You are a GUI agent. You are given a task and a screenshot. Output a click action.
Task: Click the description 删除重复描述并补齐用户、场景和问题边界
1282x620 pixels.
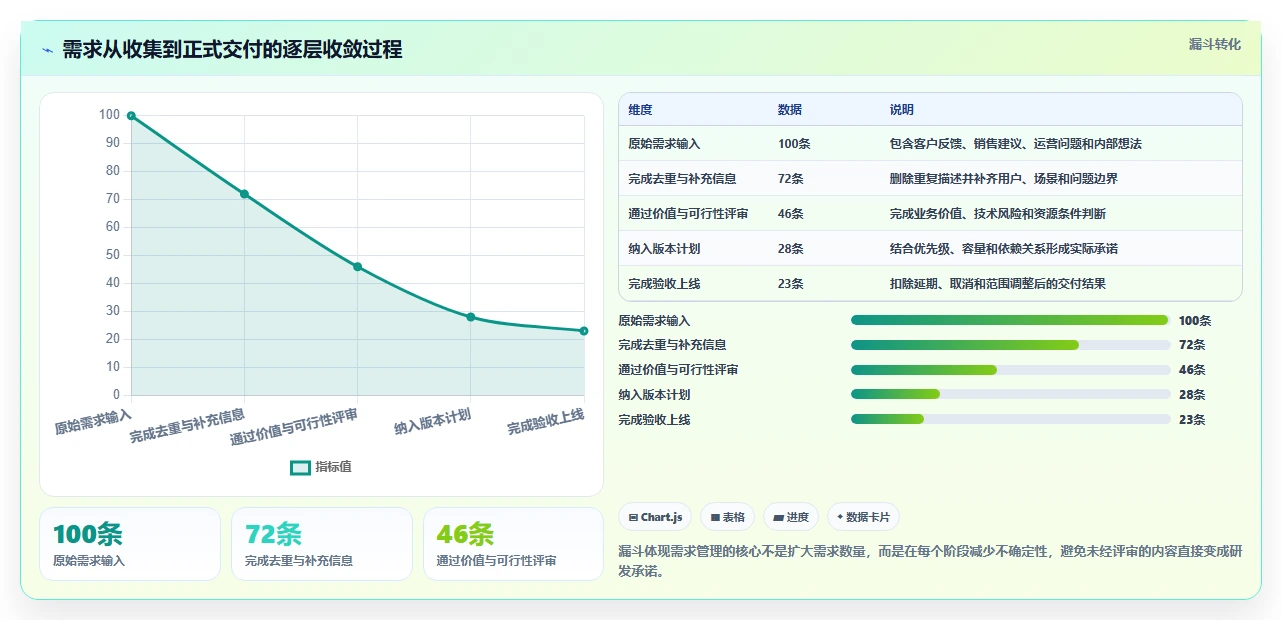pos(1004,179)
